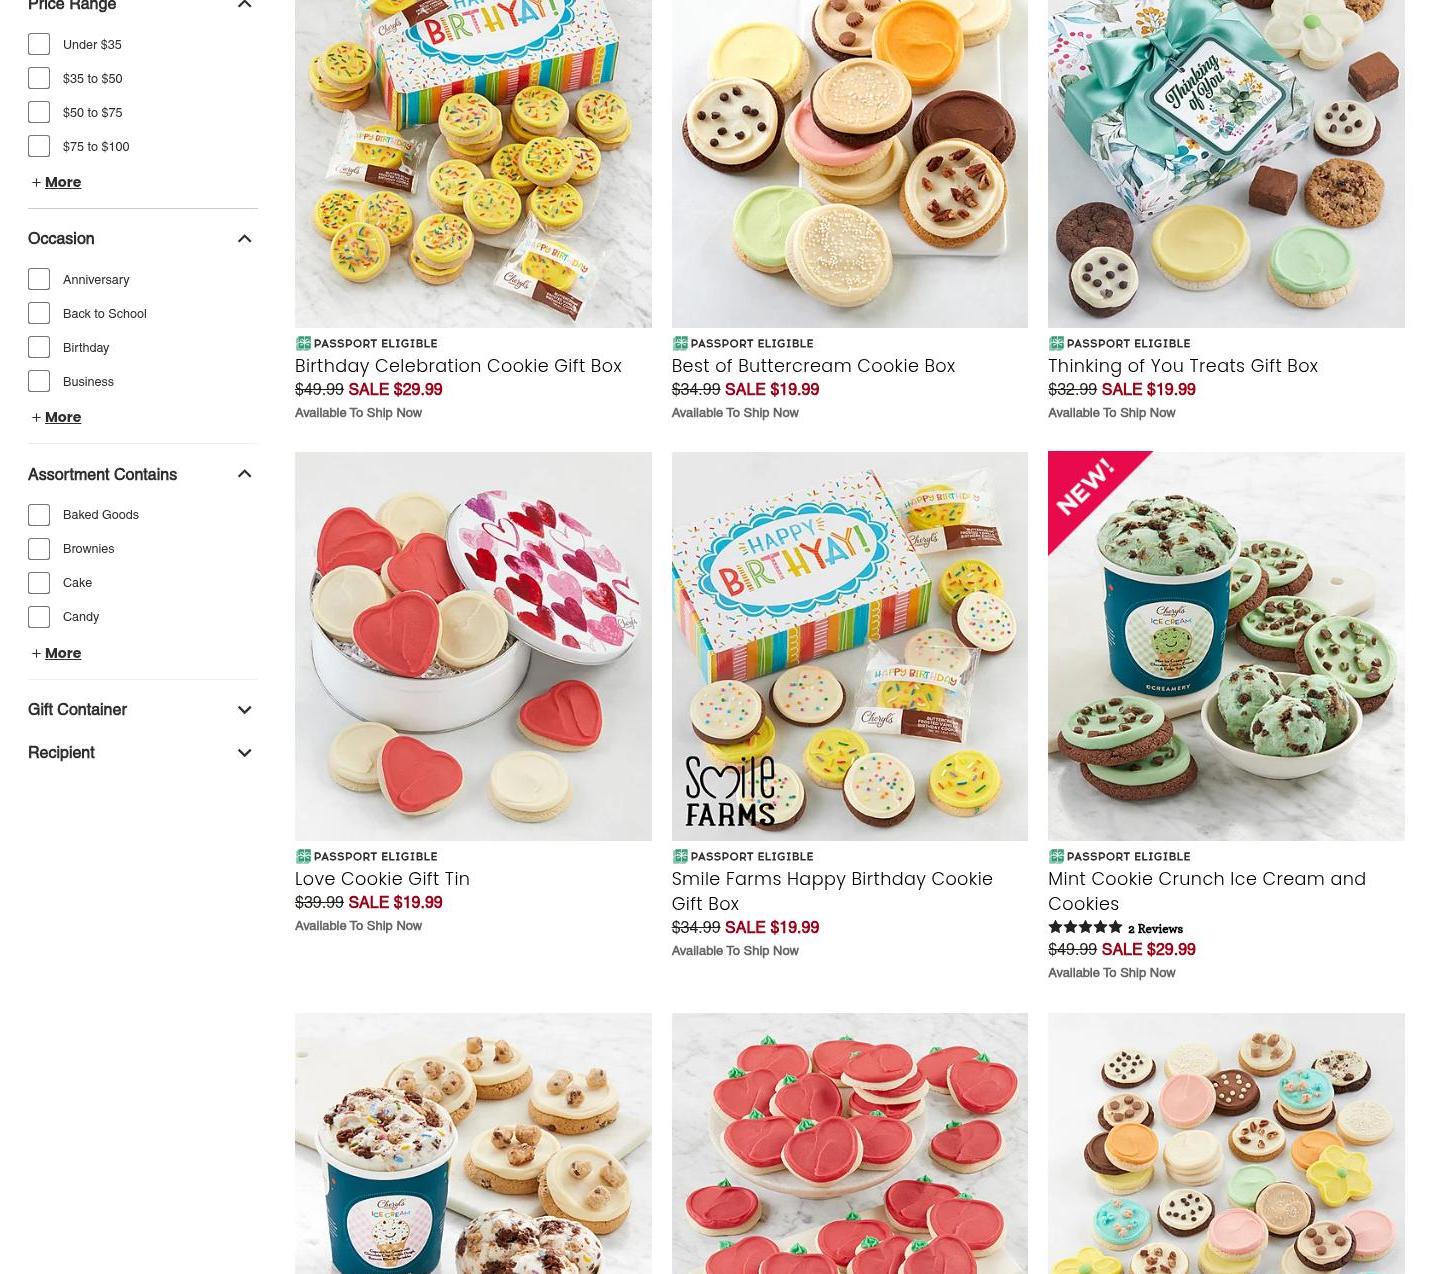The height and width of the screenshot is (1274, 1450).
Task: Click Passport Eligible badge for Love Cookie Gift Tin
Action: (366, 856)
